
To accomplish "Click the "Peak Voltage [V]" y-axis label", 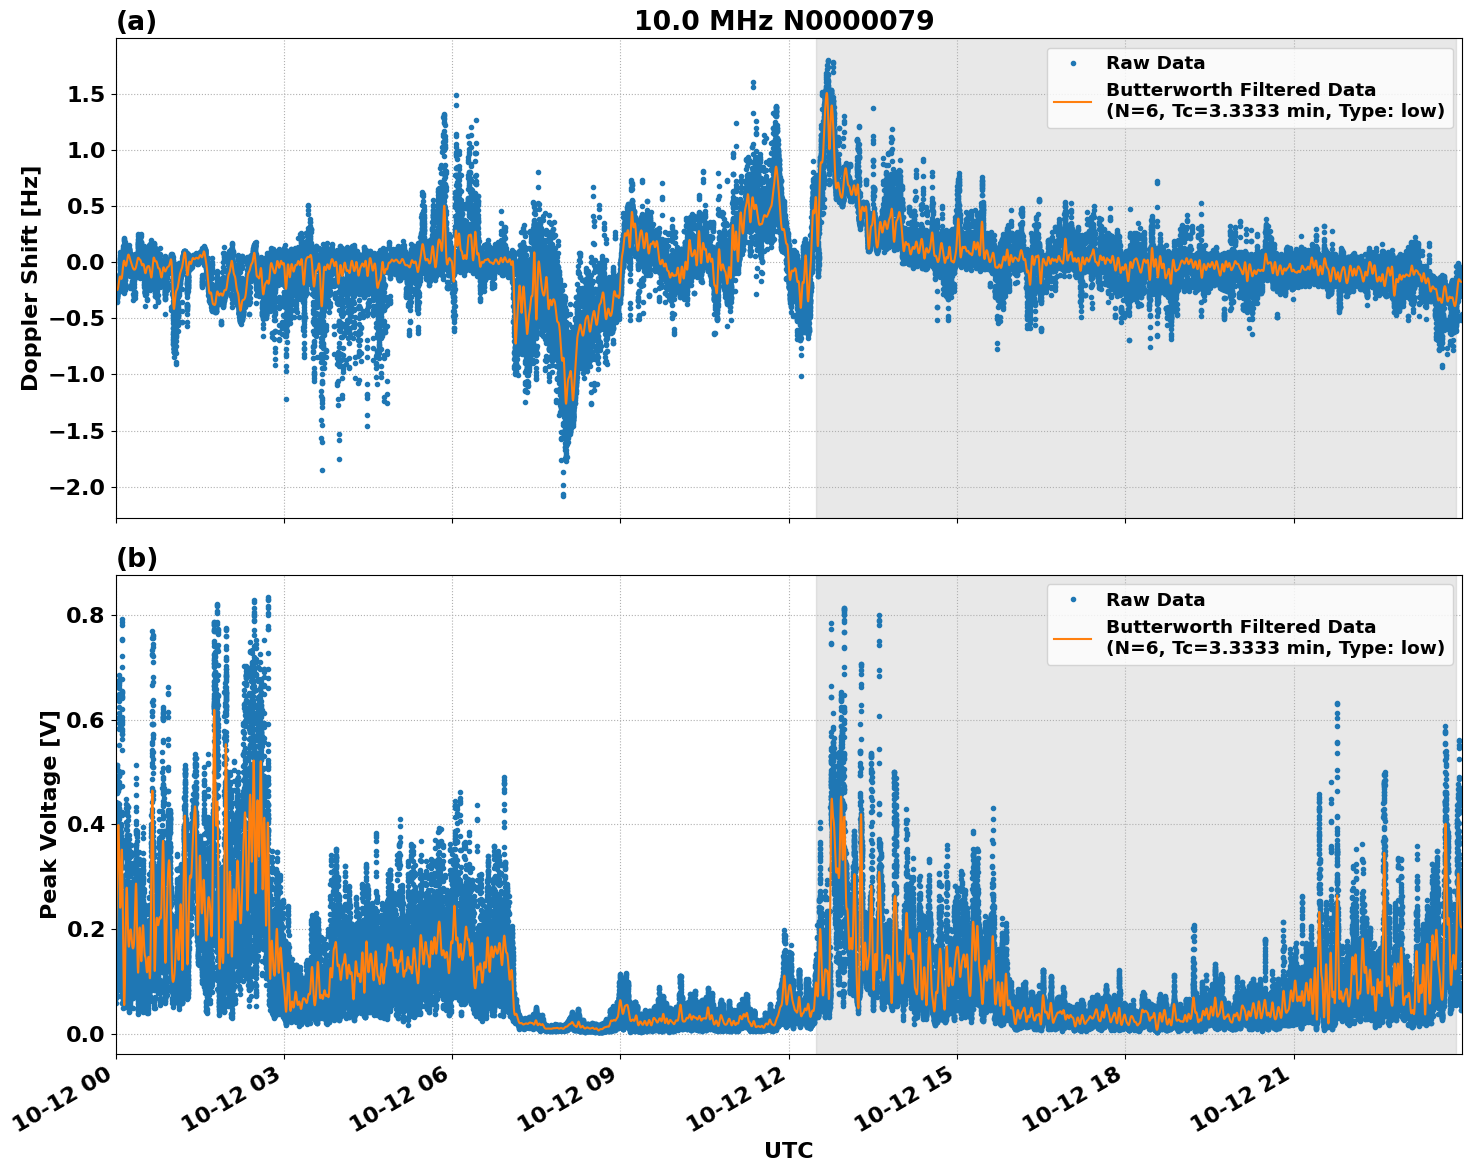I will pos(49,814).
